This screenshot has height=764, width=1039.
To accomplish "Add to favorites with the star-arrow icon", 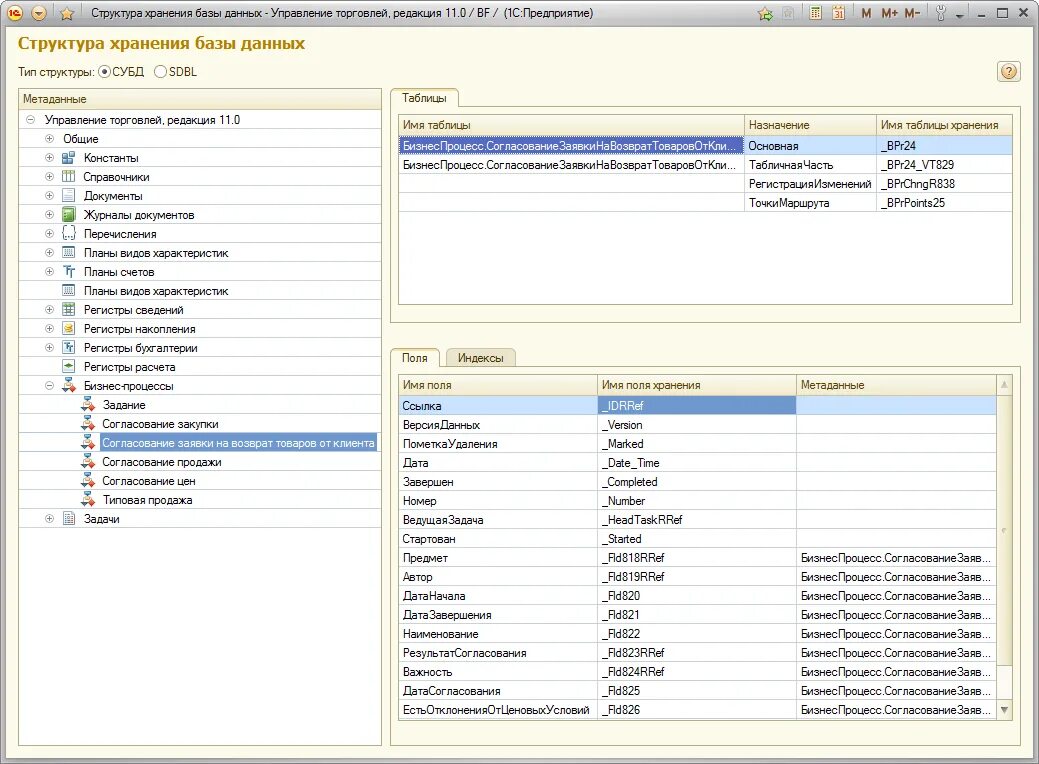I will [x=765, y=13].
